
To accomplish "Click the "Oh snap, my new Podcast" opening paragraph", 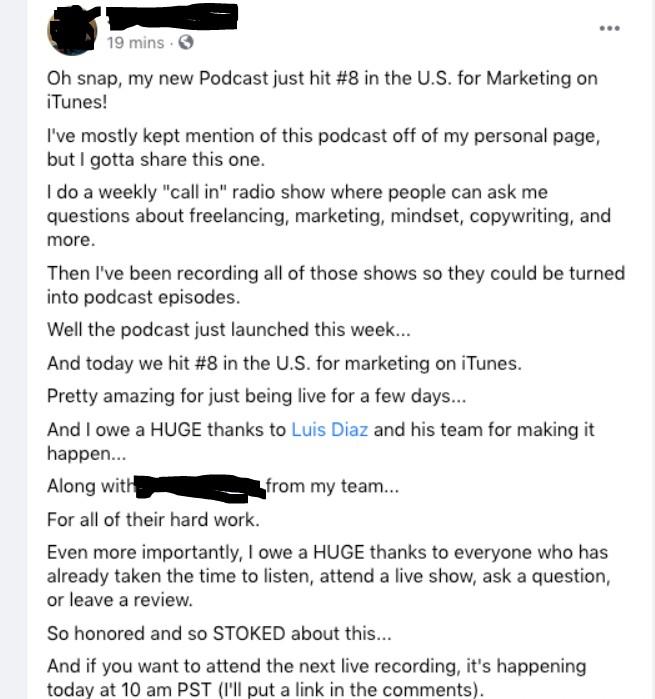I will pyautogui.click(x=322, y=90).
